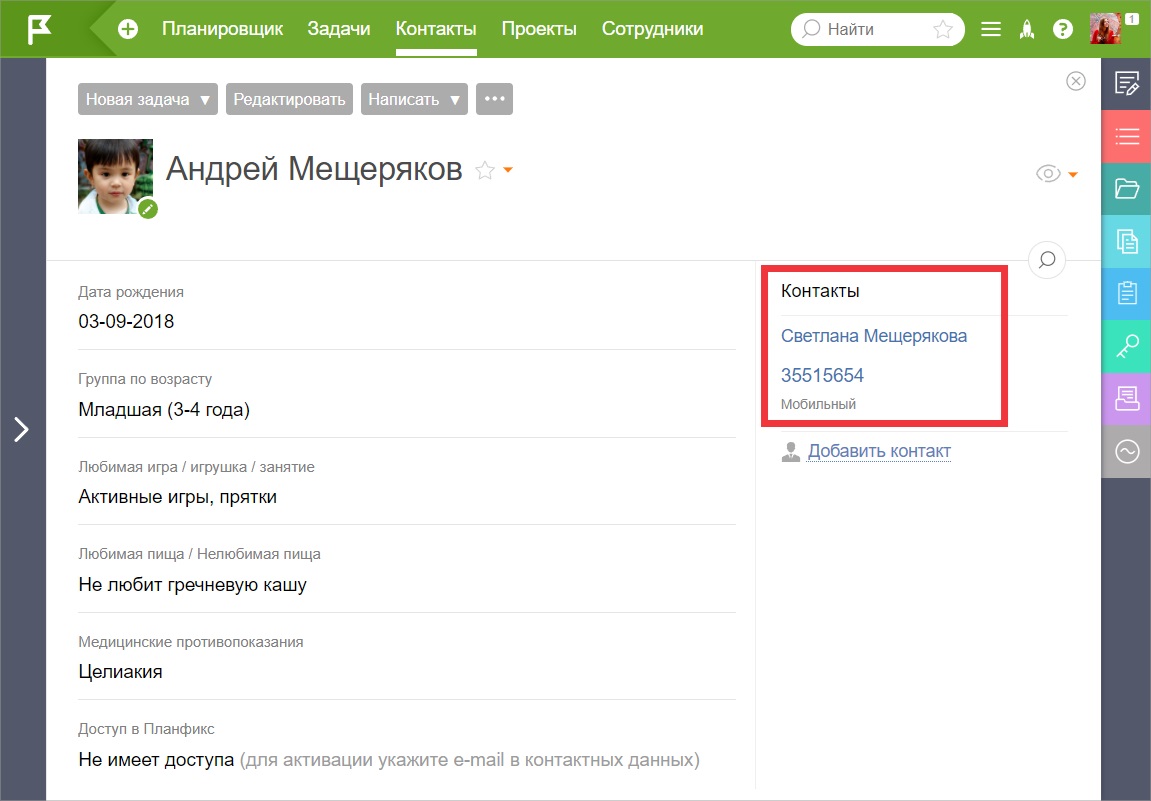Click the green plus create icon
Viewport: 1151px width, 801px height.
(128, 29)
